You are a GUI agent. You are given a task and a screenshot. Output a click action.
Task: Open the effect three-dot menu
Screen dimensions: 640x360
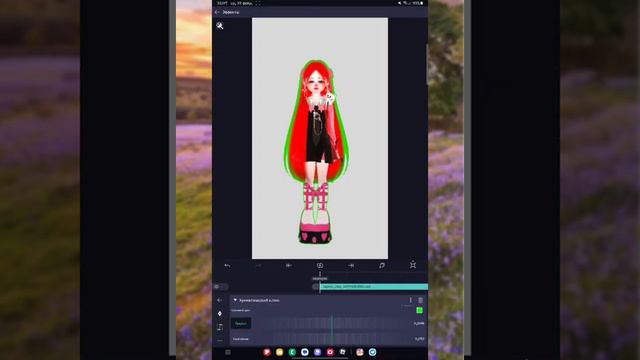pos(411,300)
